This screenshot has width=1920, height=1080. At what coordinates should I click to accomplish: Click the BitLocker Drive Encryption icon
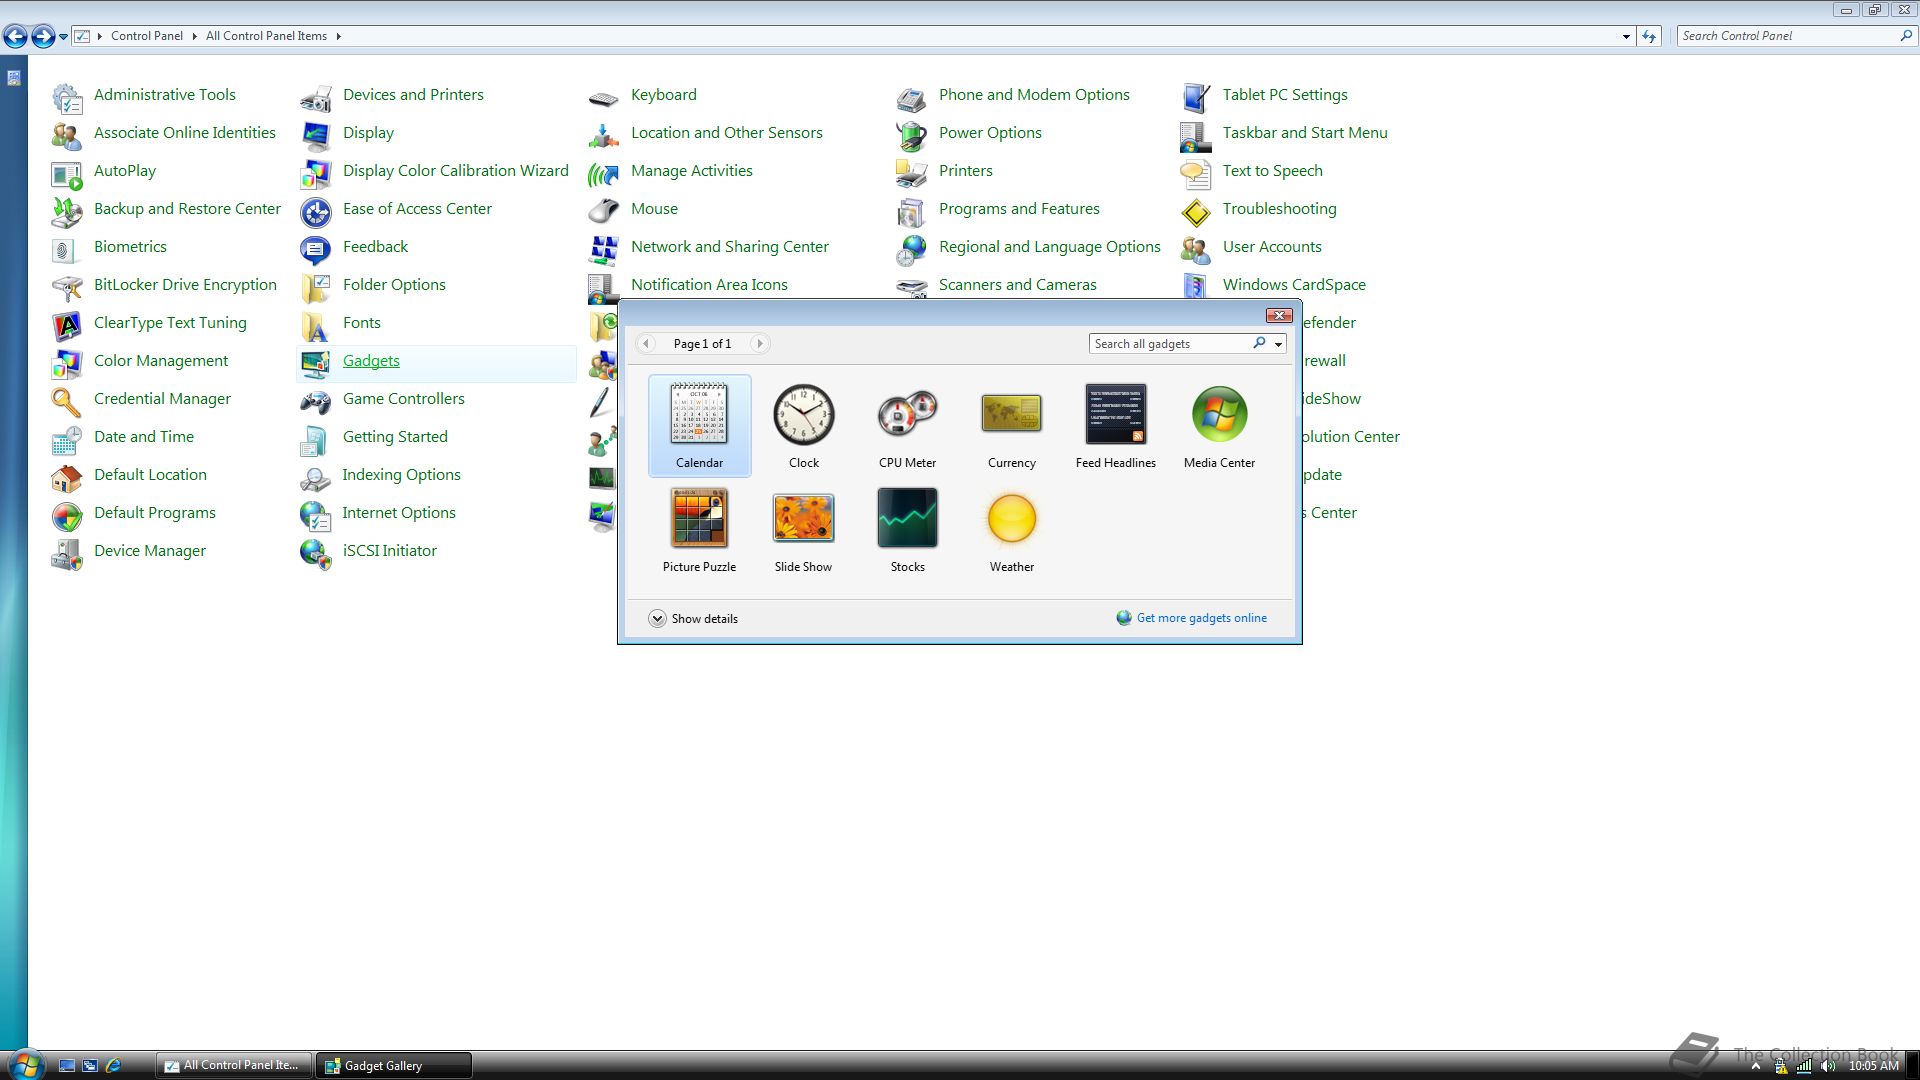(x=67, y=287)
